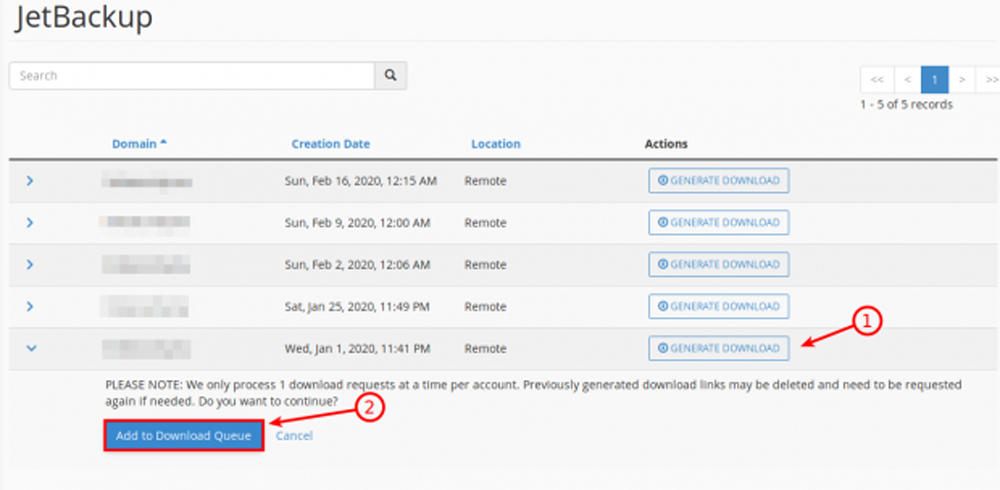
Task: Generate download for Feb 16, 2020 backup
Action: [x=719, y=181]
